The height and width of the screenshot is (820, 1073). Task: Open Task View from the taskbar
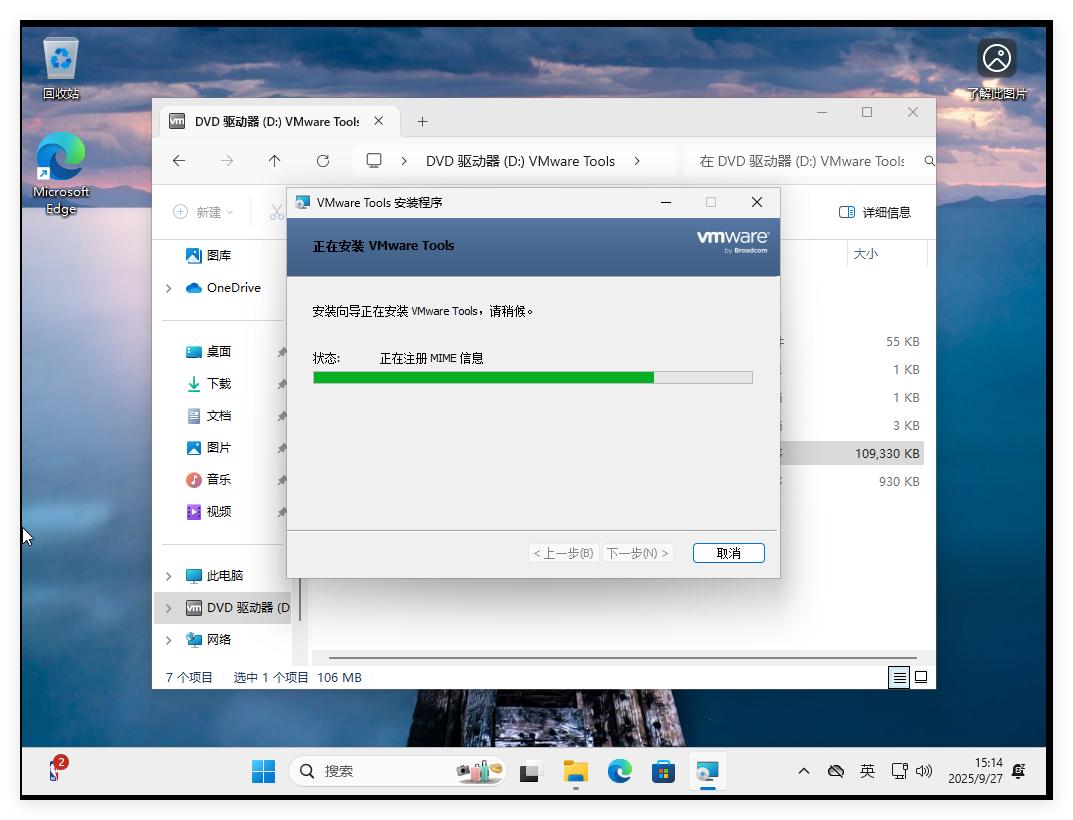(529, 771)
